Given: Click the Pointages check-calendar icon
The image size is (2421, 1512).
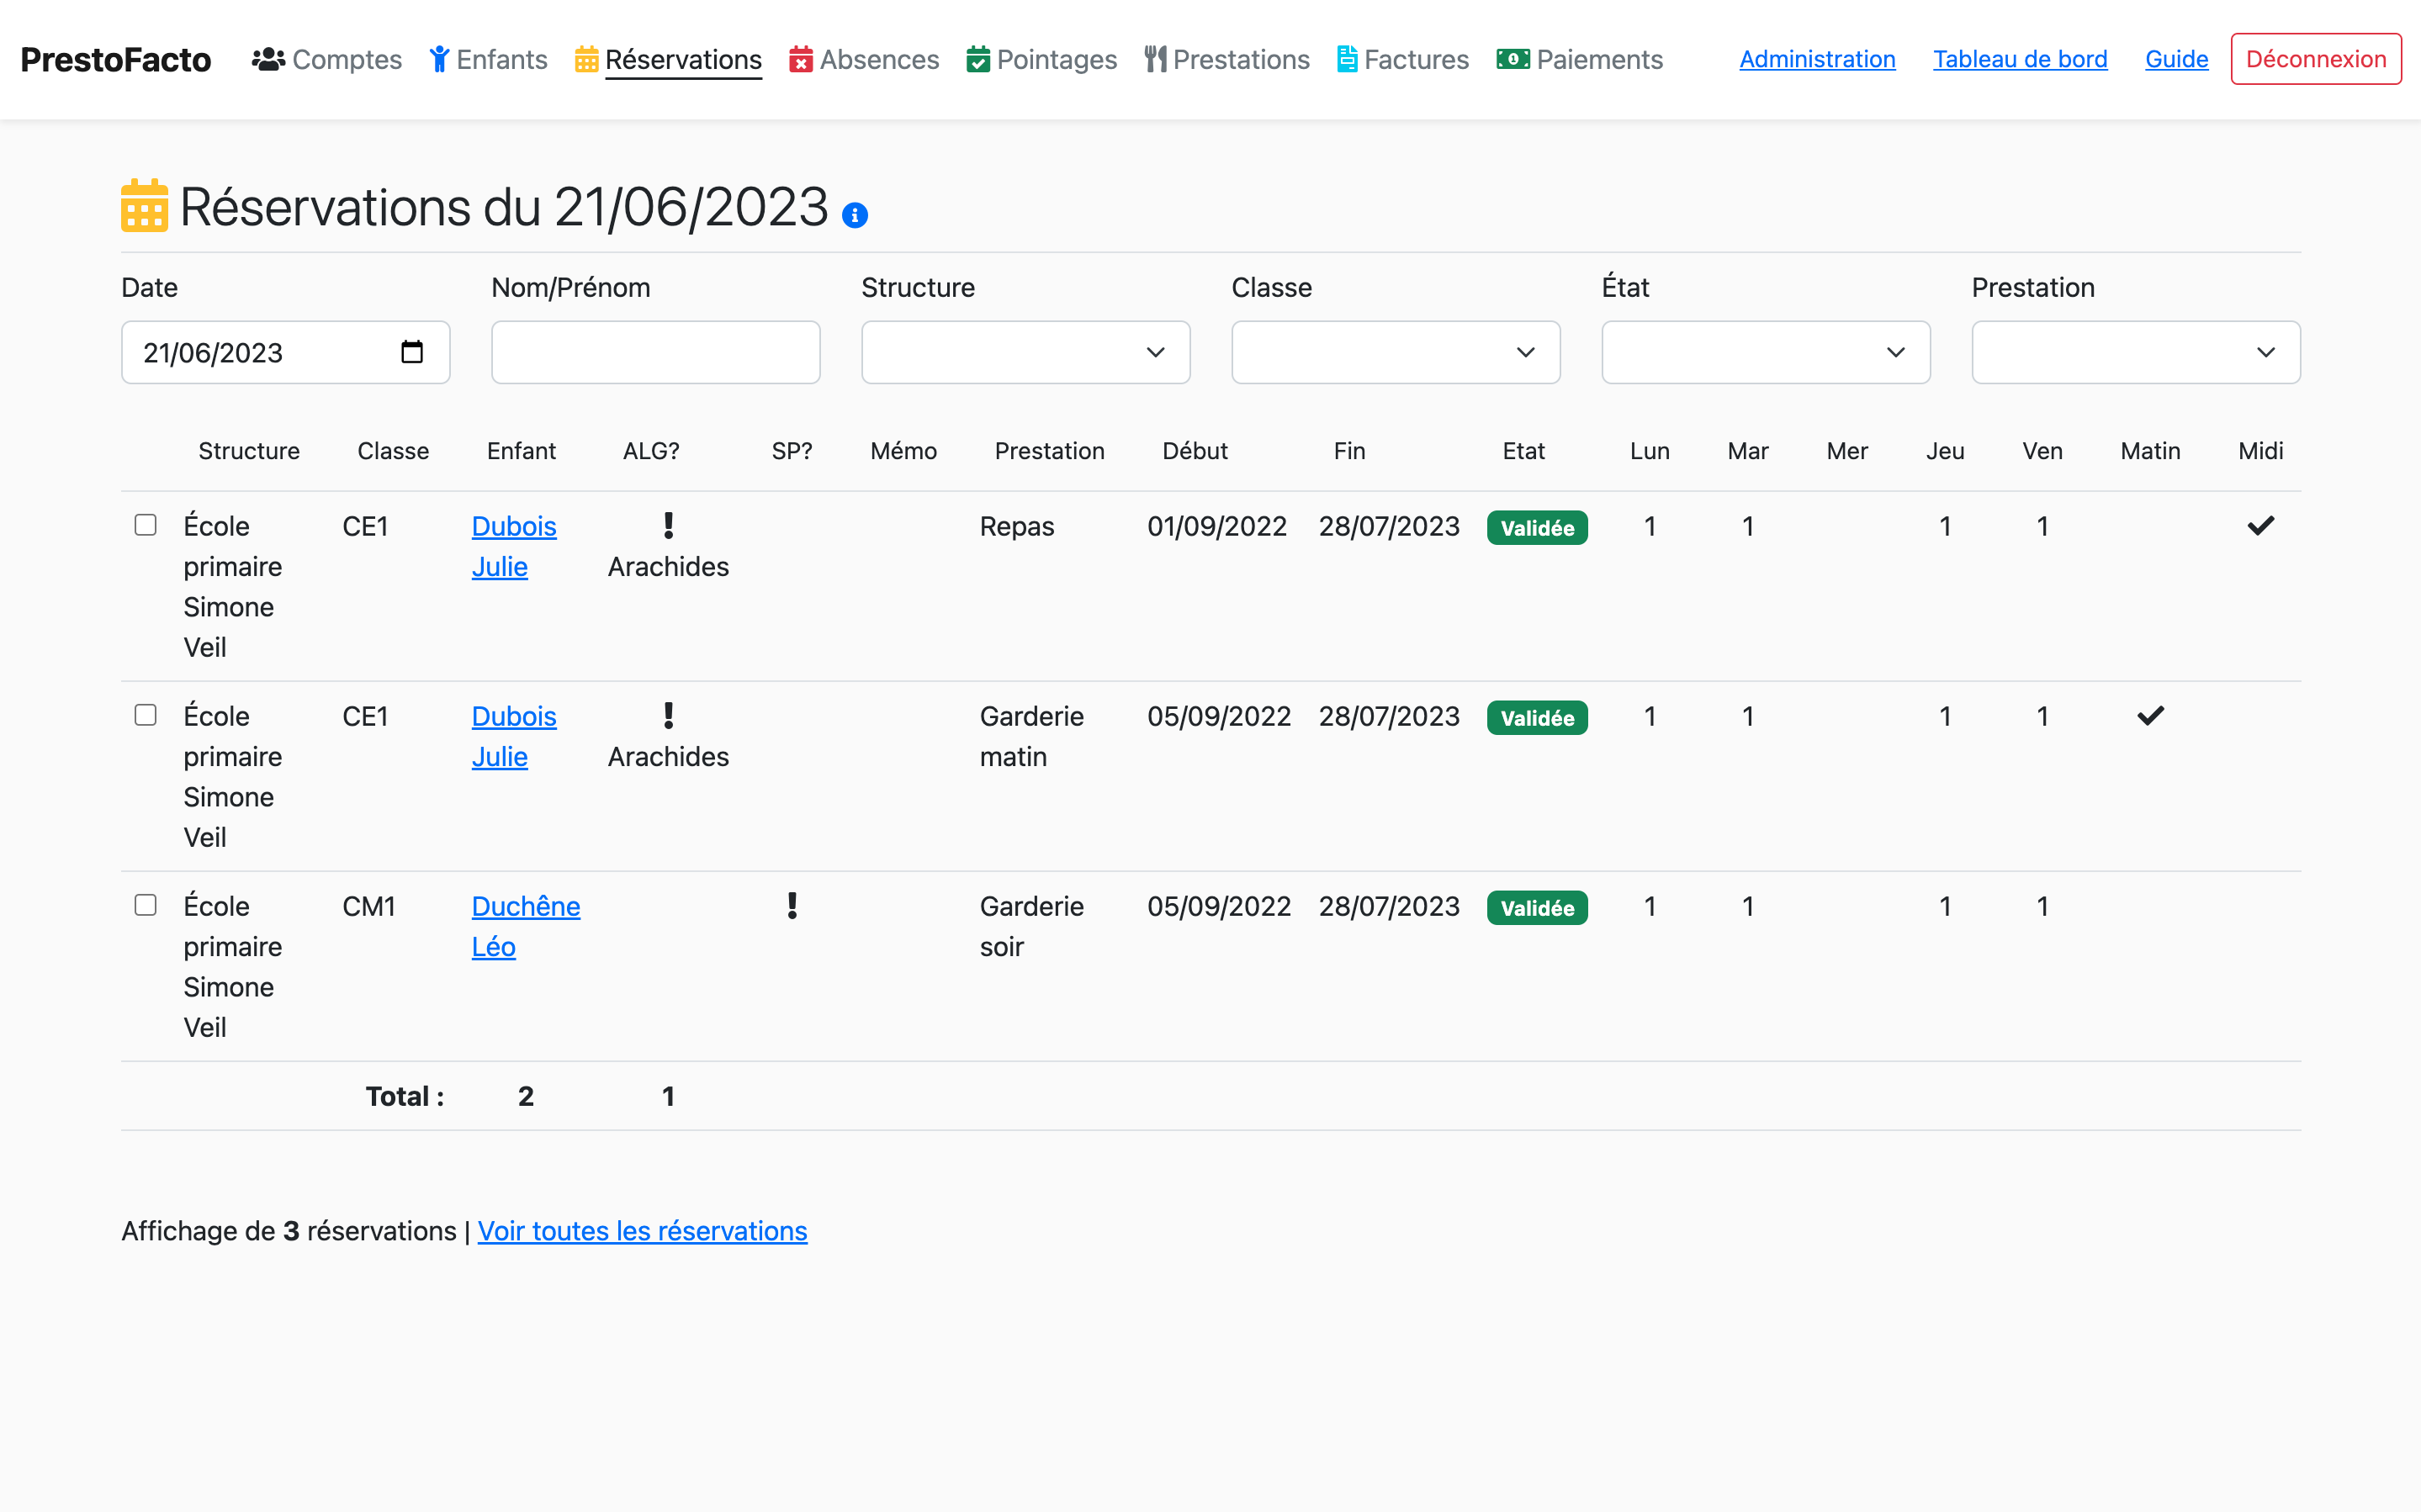Looking at the screenshot, I should point(978,59).
